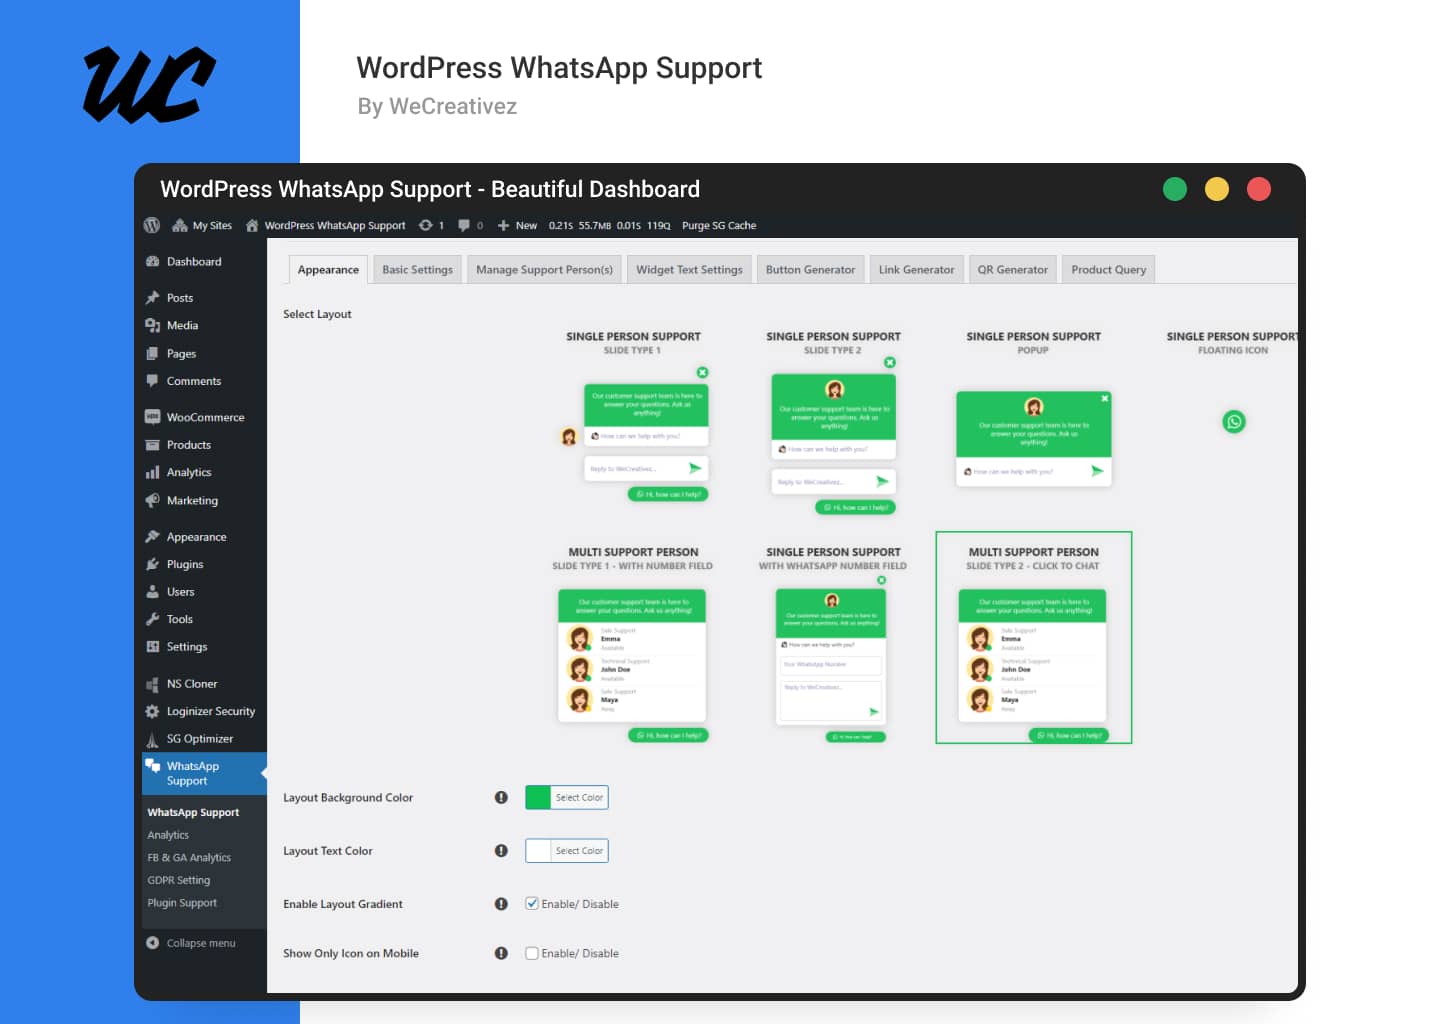Open the Analytics bar chart icon
Image resolution: width=1440 pixels, height=1024 pixels.
click(153, 472)
